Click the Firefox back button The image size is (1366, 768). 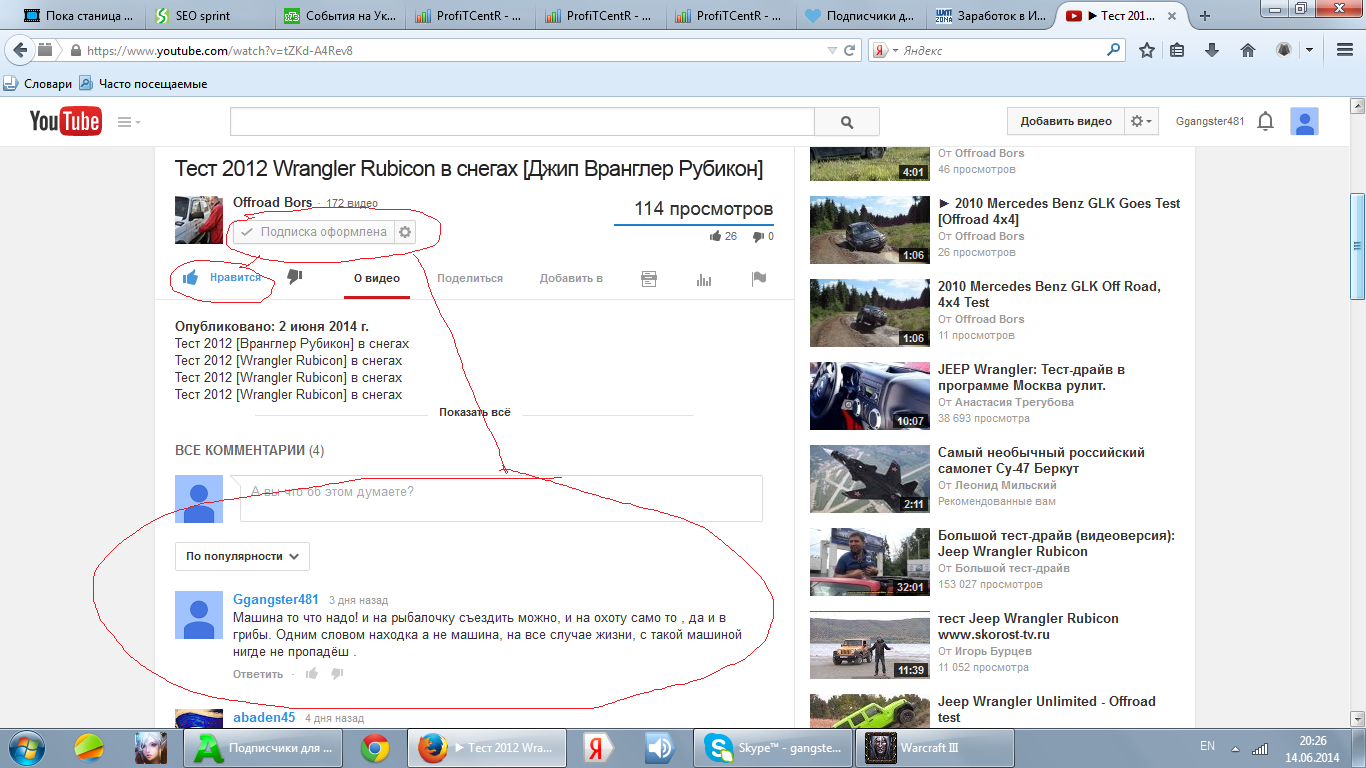click(x=21, y=50)
